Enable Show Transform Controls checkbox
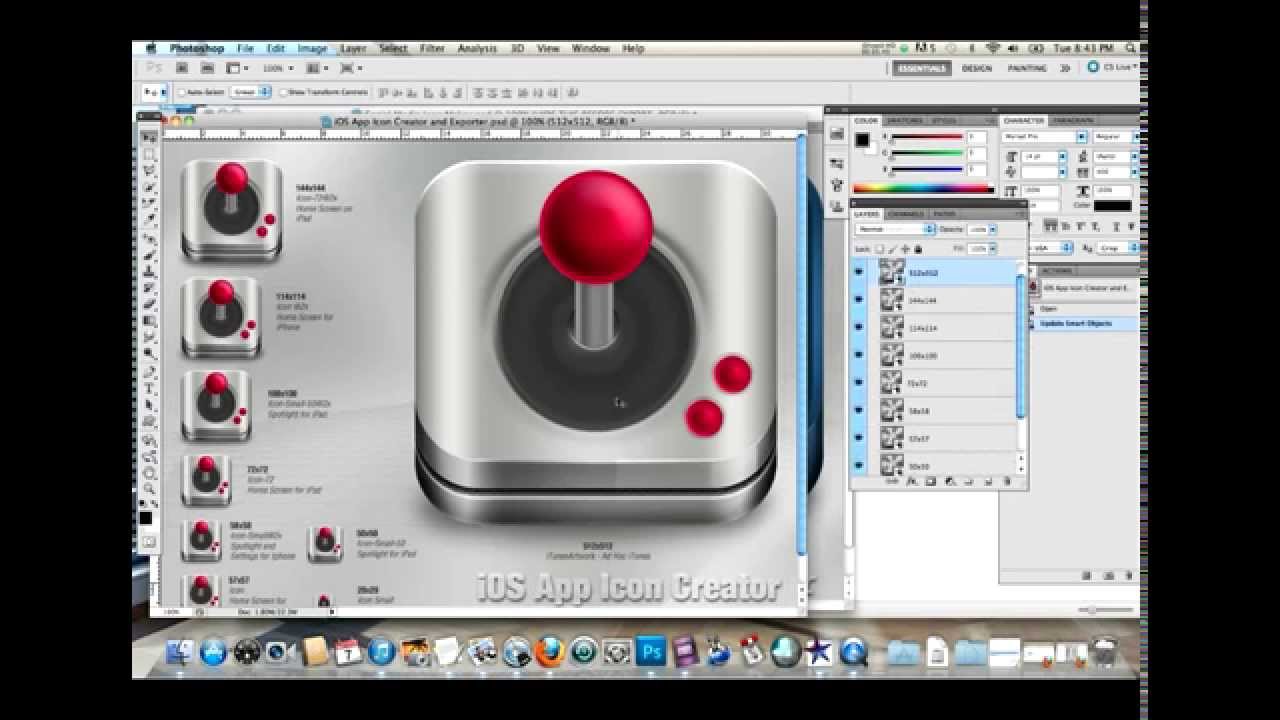This screenshot has height=720, width=1280. [284, 92]
